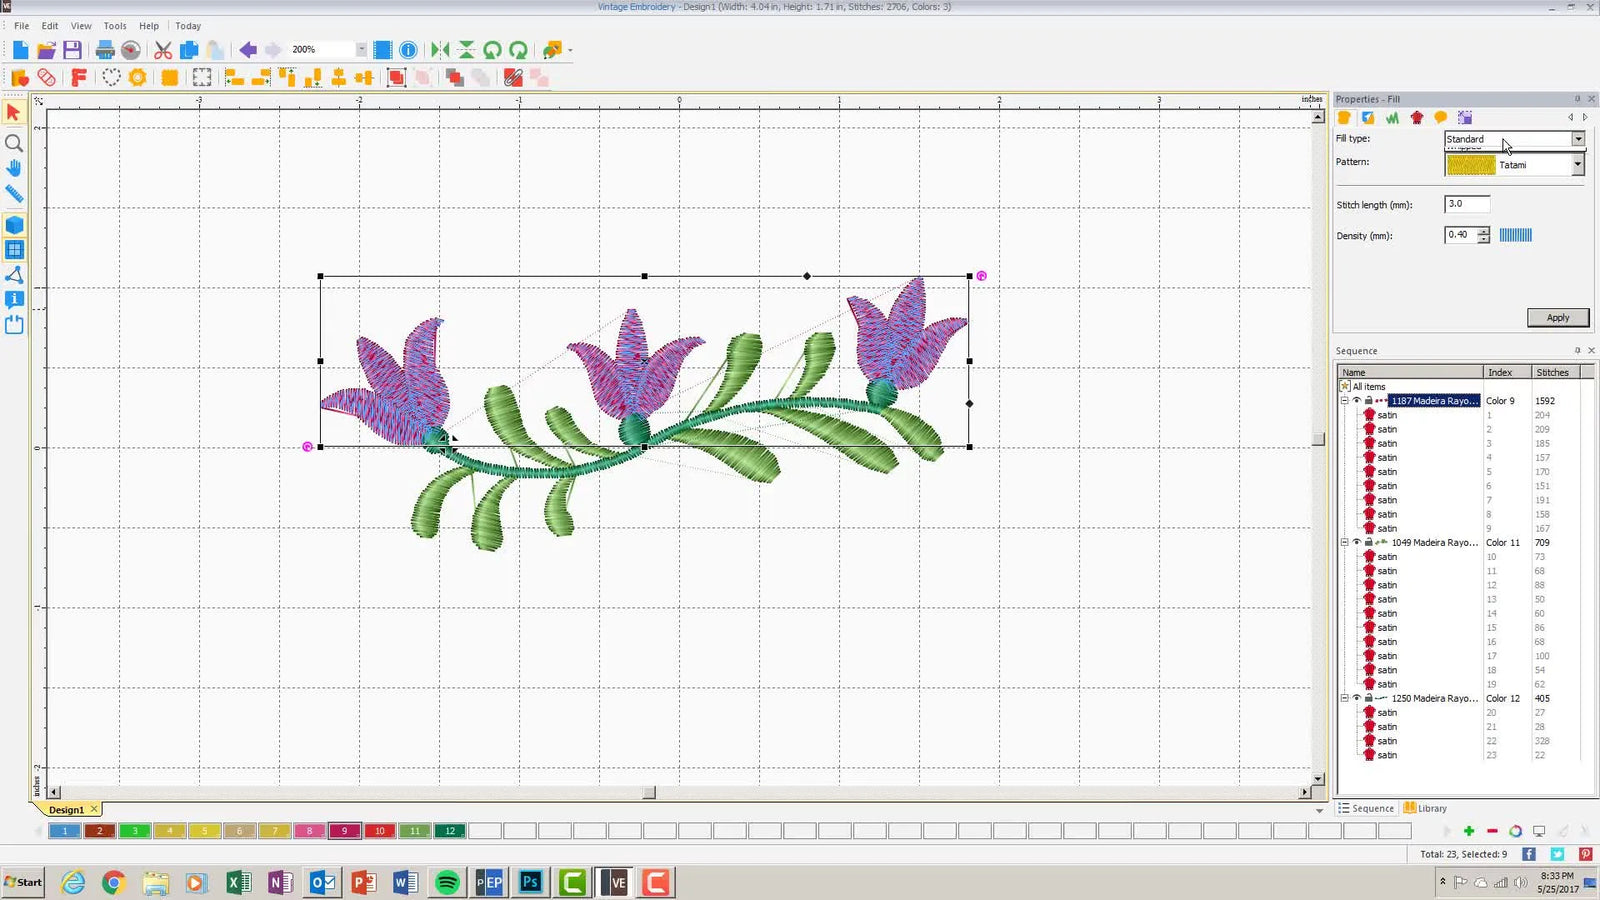Image resolution: width=1600 pixels, height=900 pixels.
Task: Open color wheel icon near palette
Action: [1515, 831]
